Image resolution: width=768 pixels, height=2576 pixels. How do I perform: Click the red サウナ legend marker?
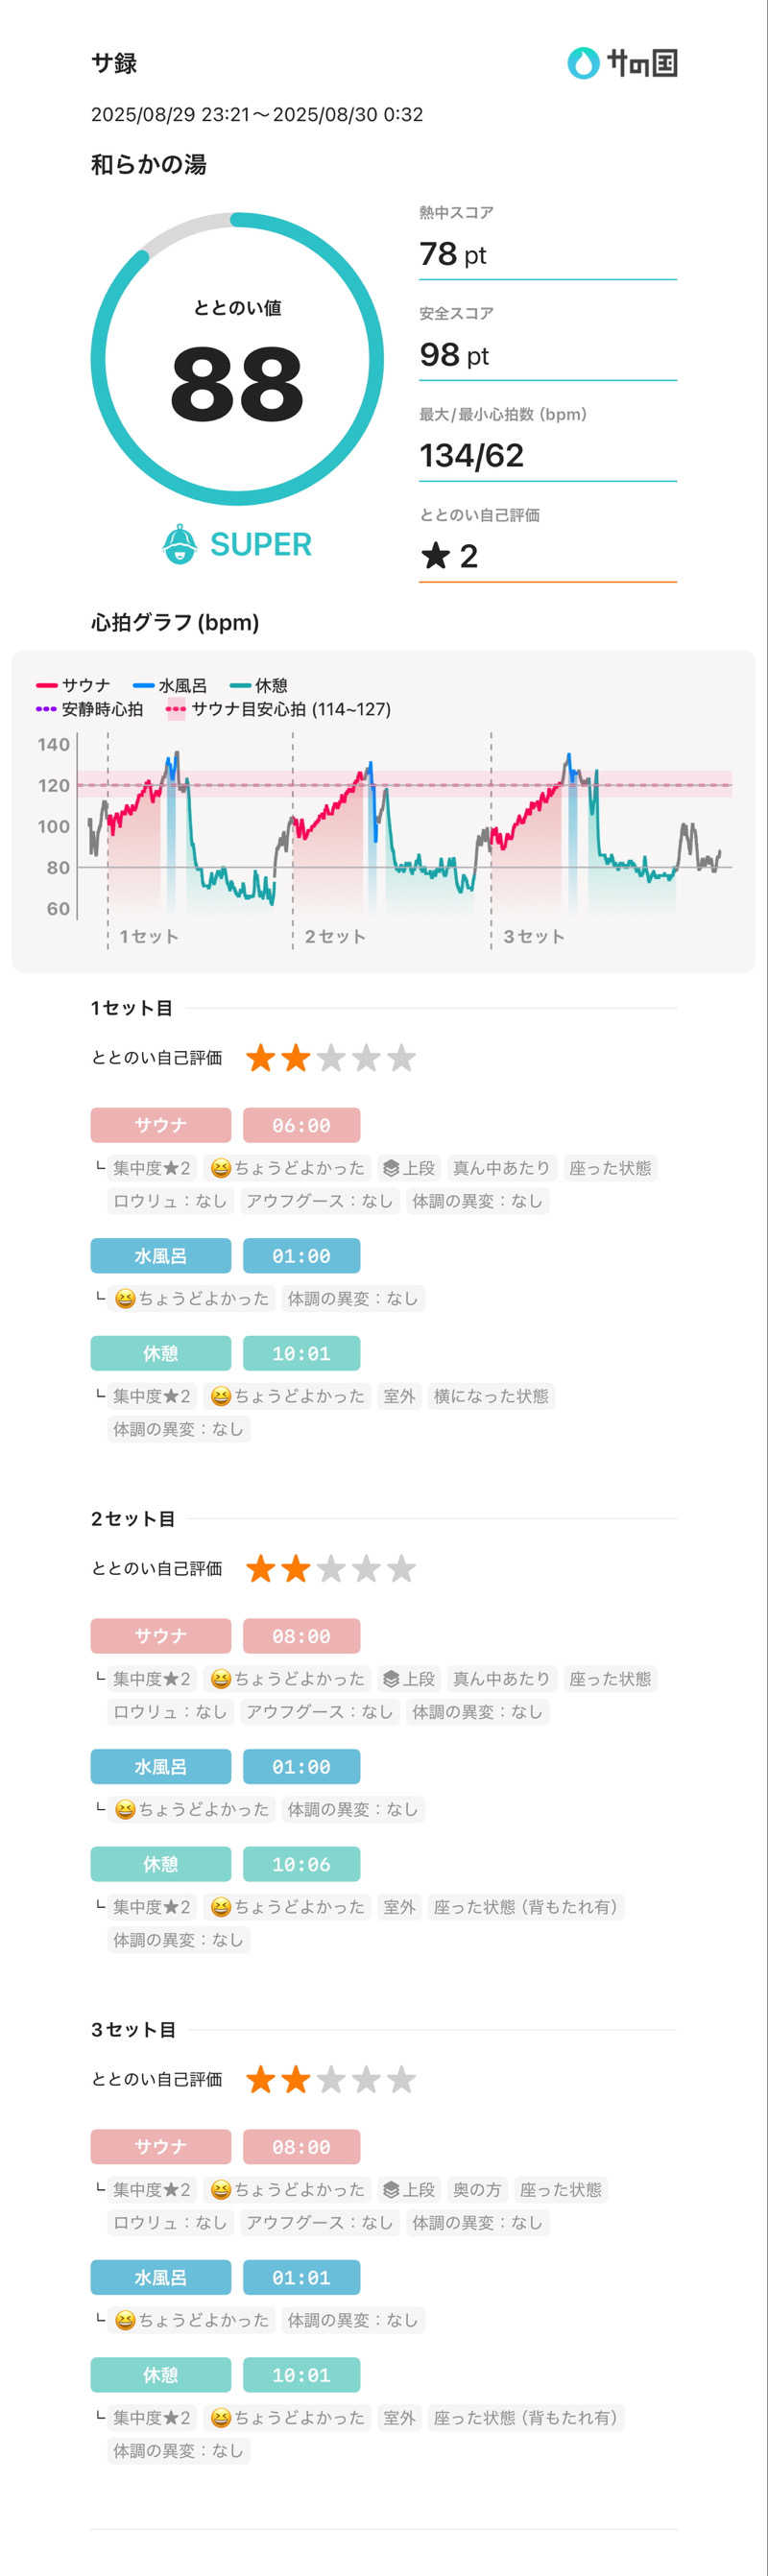tap(46, 685)
